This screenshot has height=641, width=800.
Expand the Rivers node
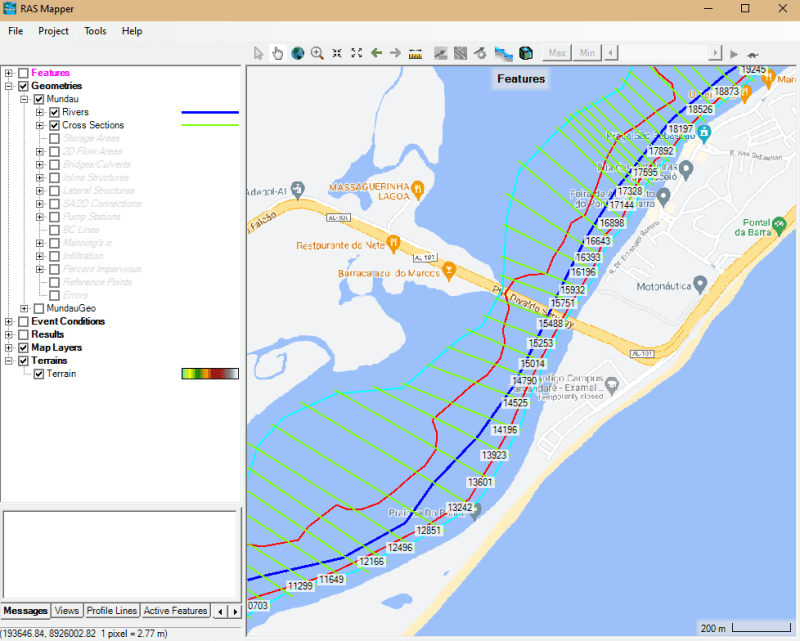click(40, 112)
